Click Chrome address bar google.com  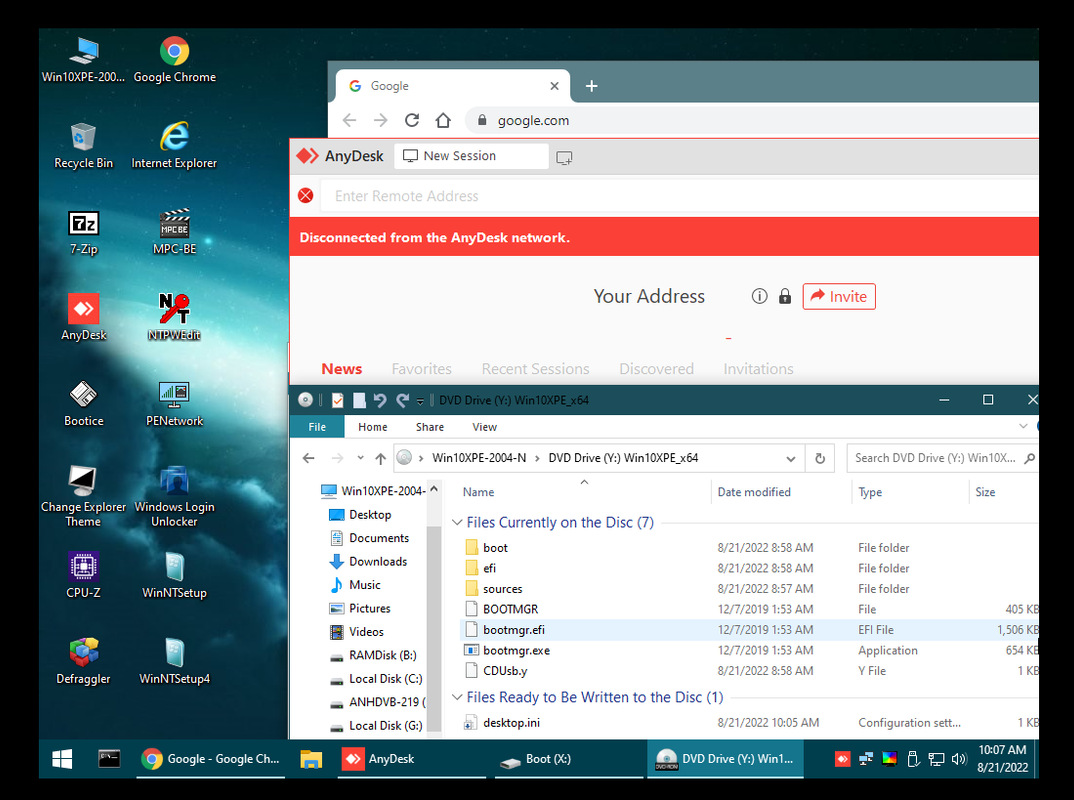click(x=752, y=121)
